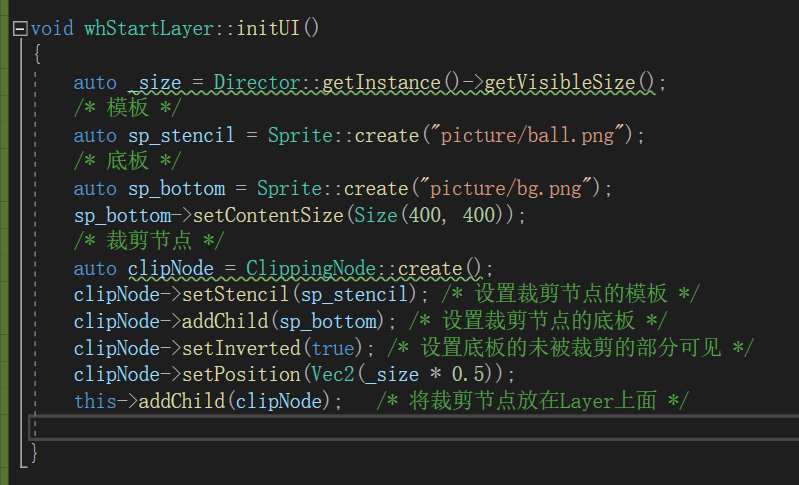Click getInstance in the Director line
The width and height of the screenshot is (799, 485).
[x=381, y=82]
